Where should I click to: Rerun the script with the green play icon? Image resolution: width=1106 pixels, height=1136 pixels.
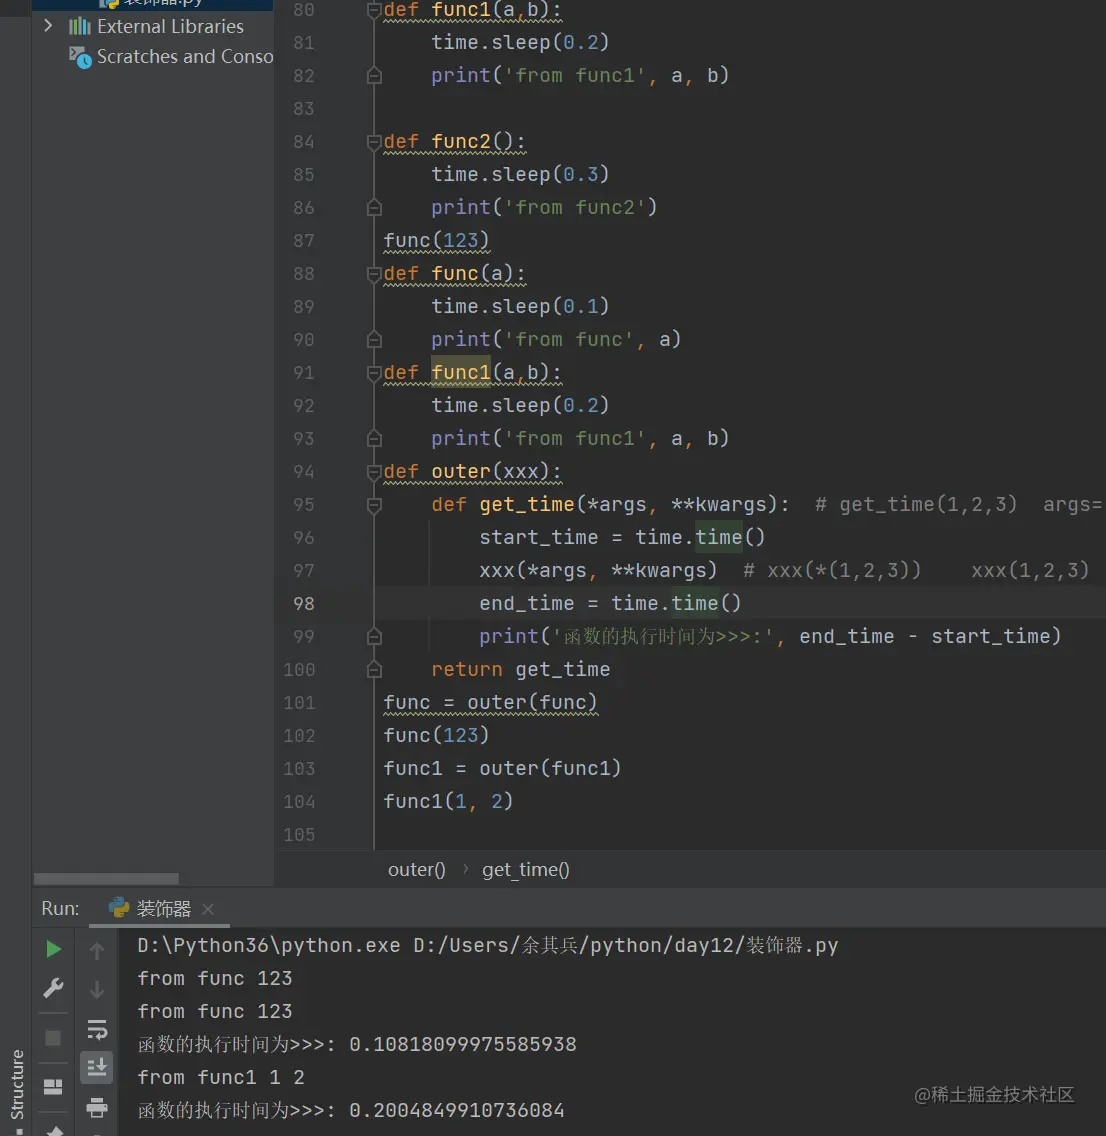pyautogui.click(x=53, y=949)
